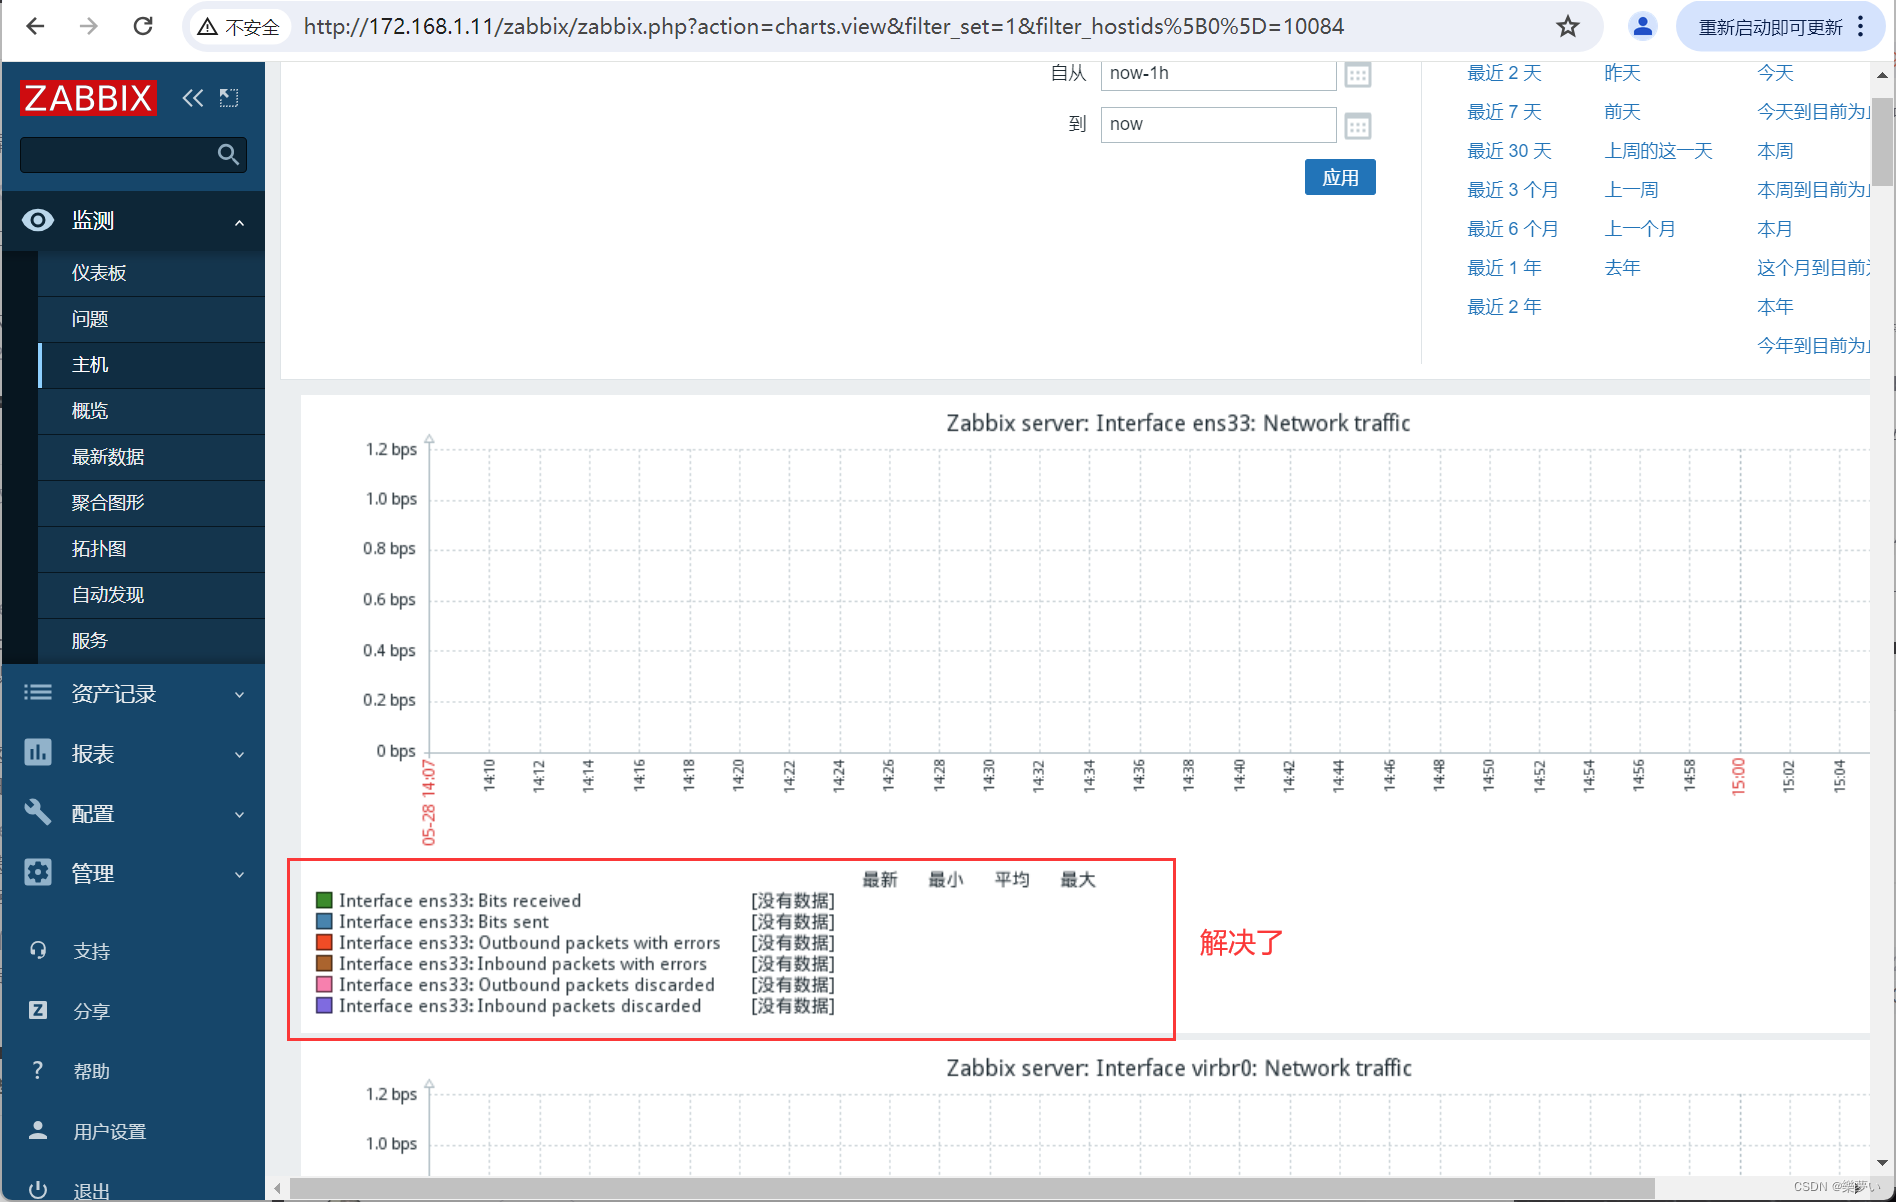Click the 支持 headset icon
Image resolution: width=1896 pixels, height=1202 pixels.
(x=37, y=950)
